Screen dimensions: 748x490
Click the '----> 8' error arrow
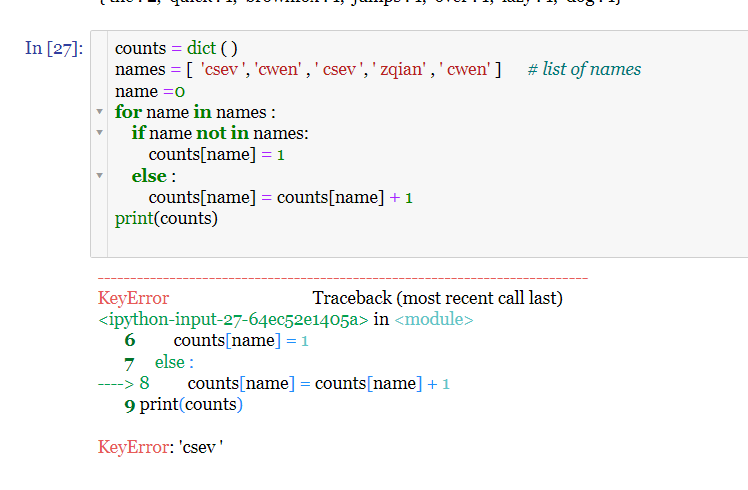(x=123, y=383)
